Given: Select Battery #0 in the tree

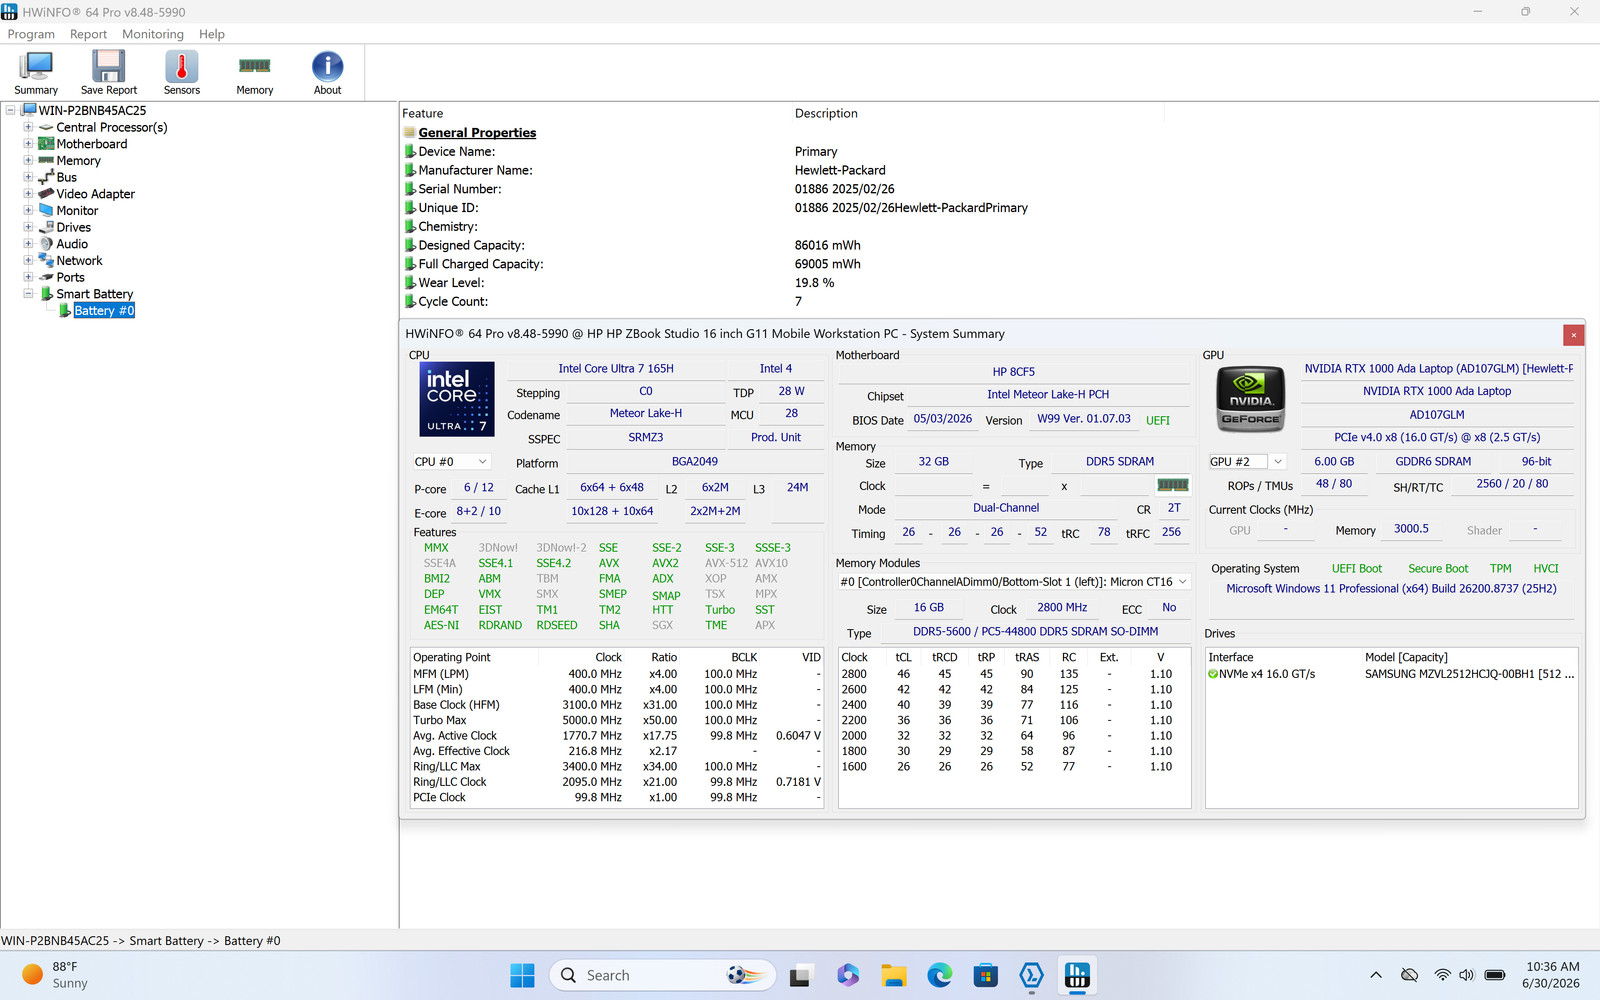Looking at the screenshot, I should pos(104,311).
